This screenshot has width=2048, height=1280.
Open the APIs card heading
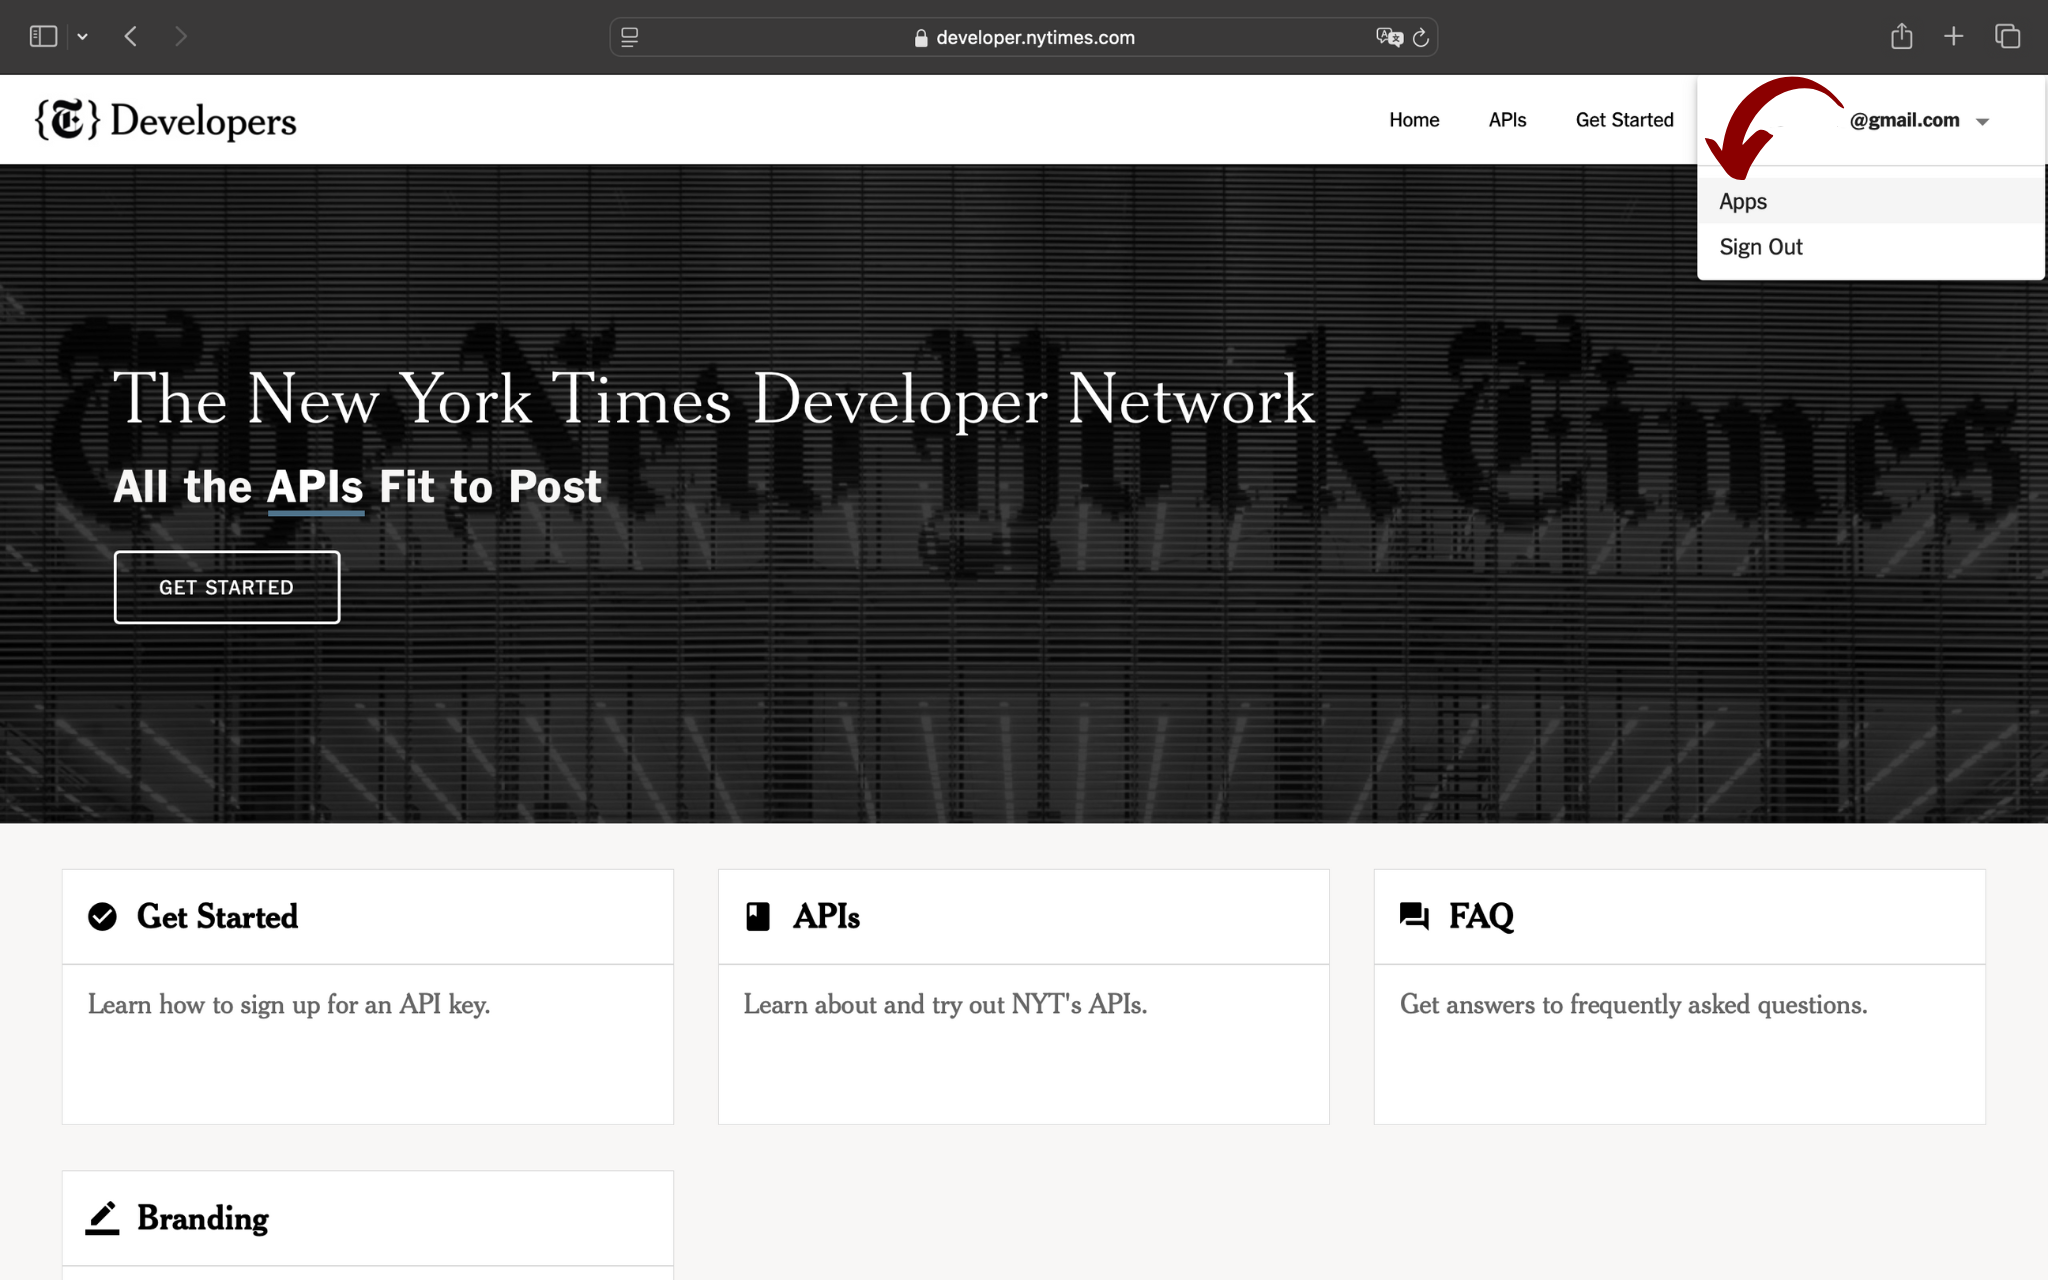click(x=826, y=916)
